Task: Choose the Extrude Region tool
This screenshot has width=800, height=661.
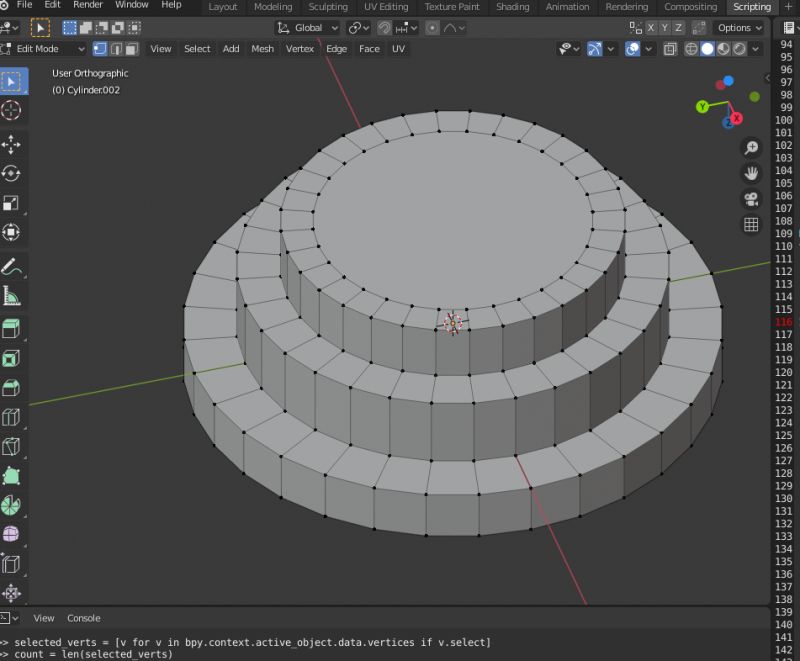Action: [x=12, y=329]
